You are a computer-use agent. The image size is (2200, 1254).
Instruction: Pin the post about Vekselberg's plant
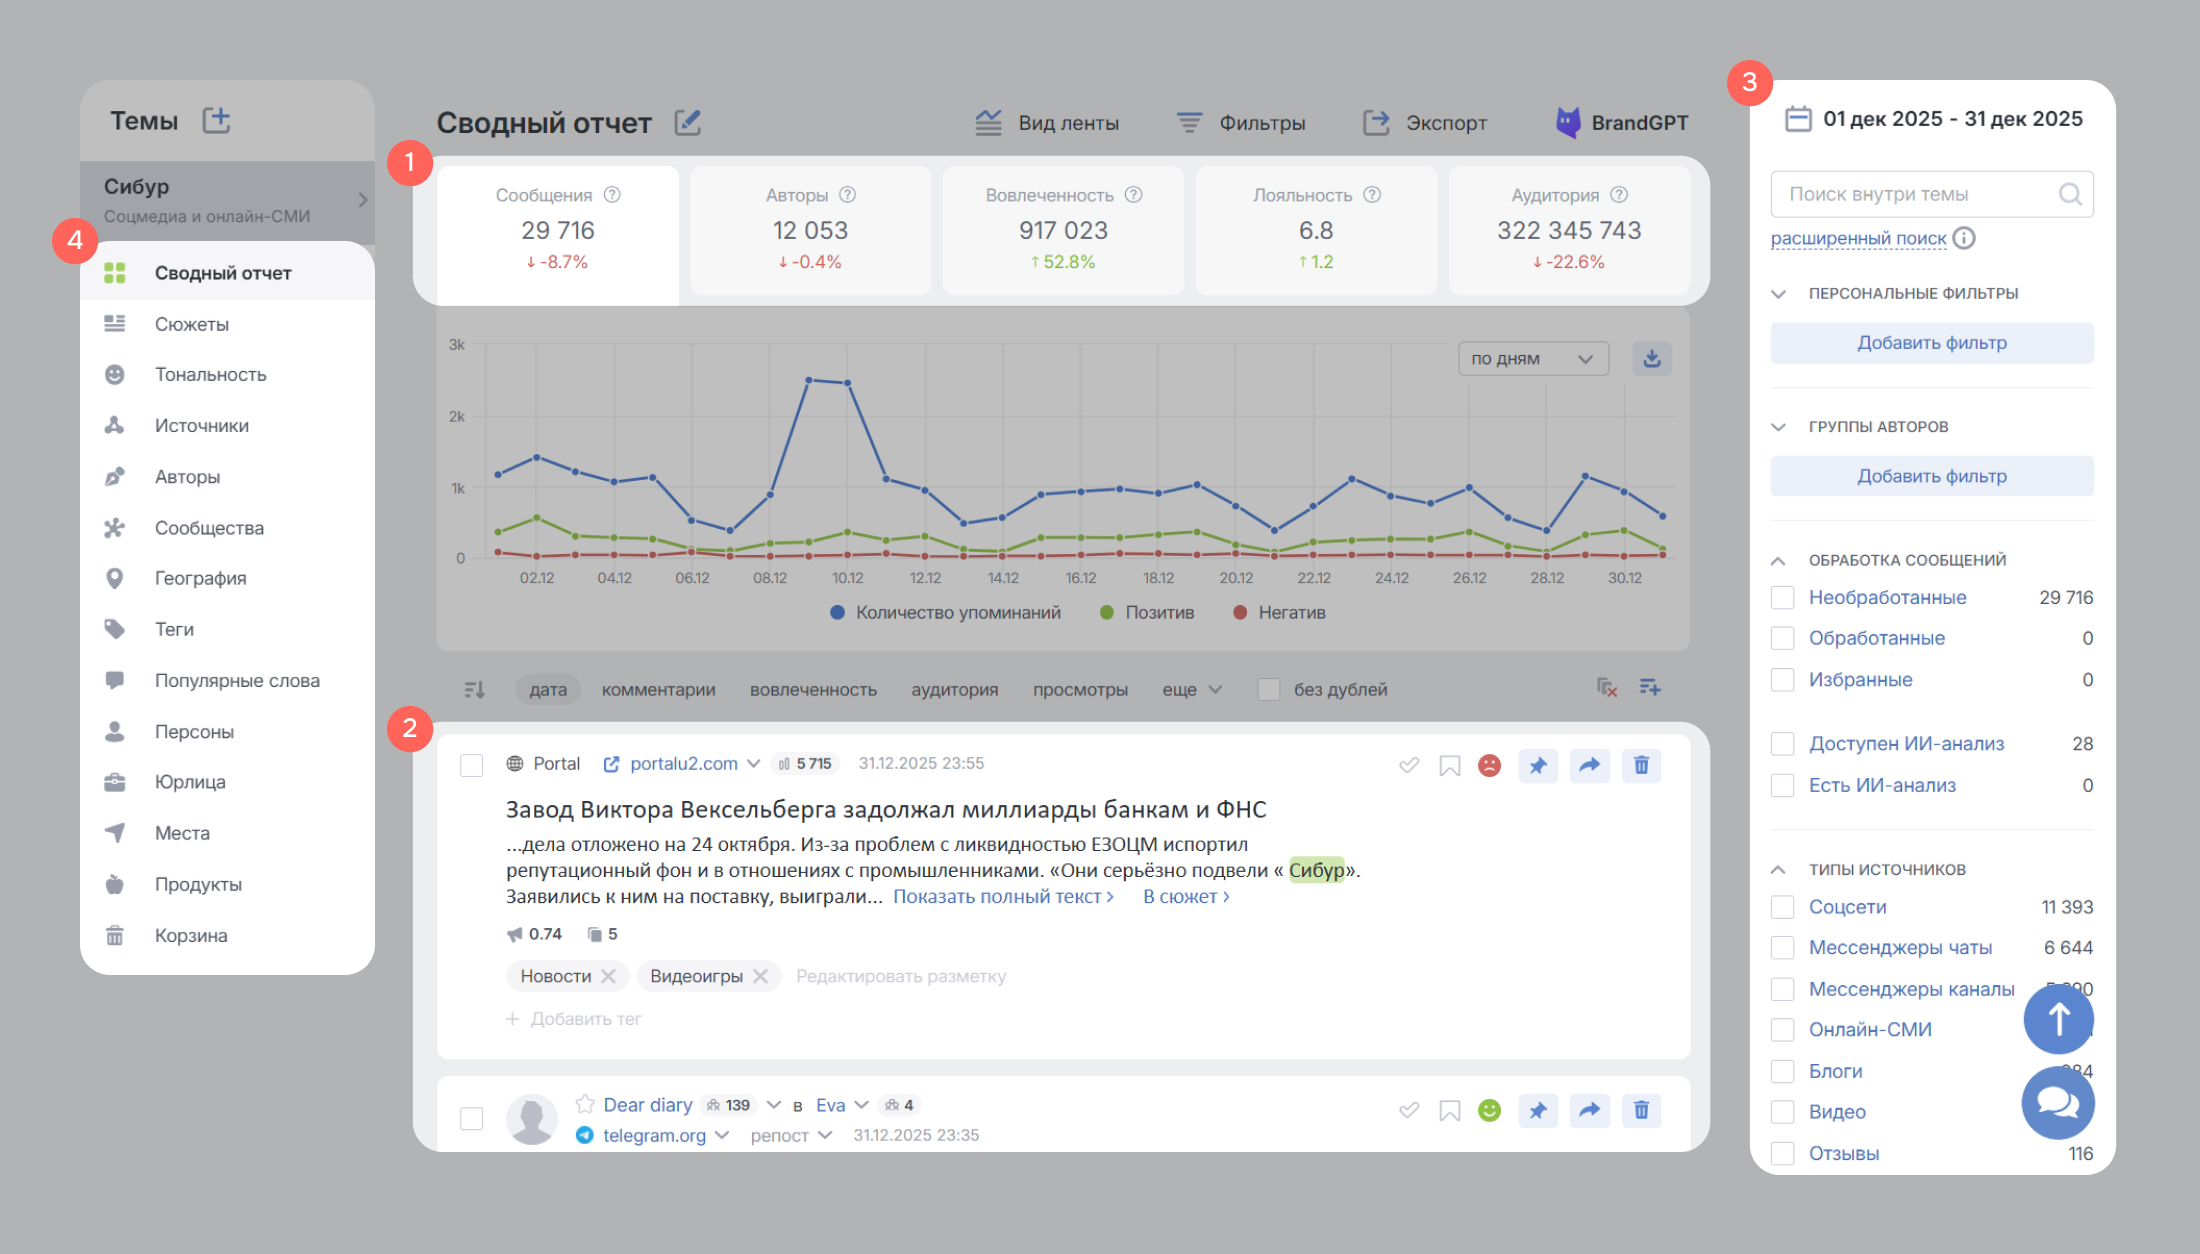(1538, 765)
